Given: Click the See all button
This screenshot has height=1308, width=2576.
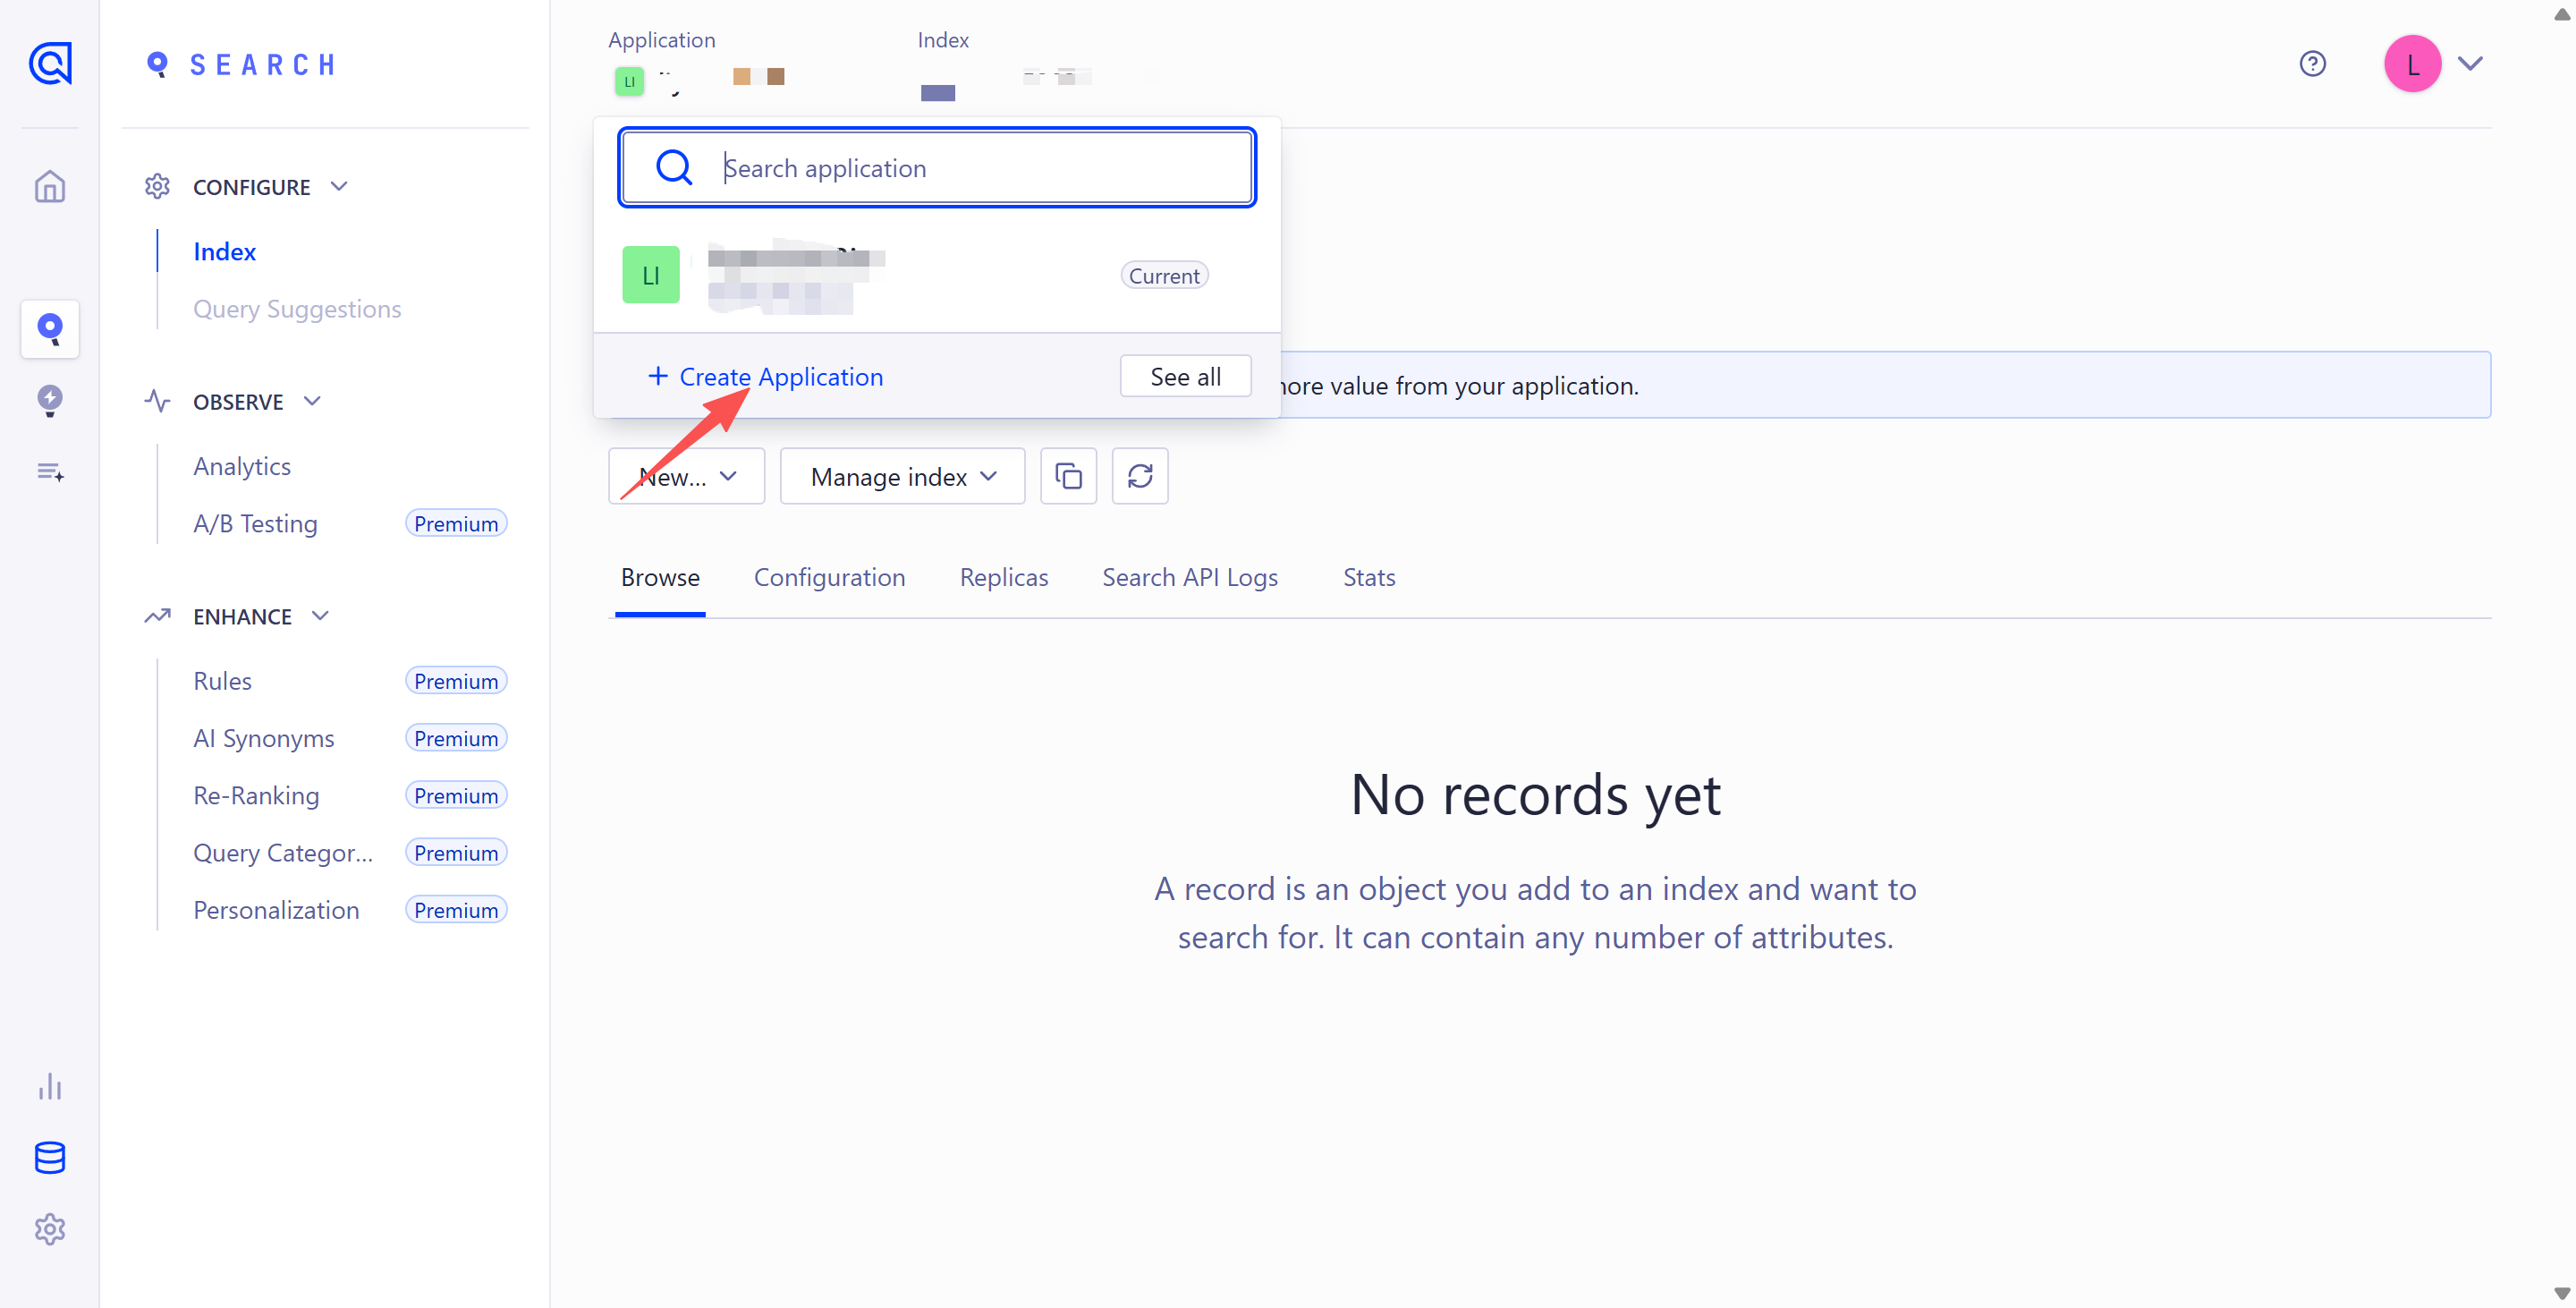Looking at the screenshot, I should tap(1185, 377).
